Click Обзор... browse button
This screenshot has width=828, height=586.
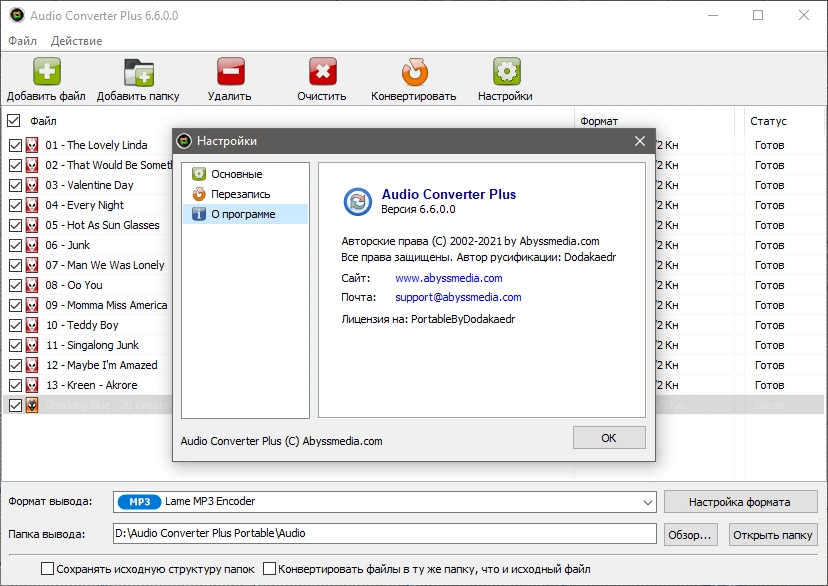click(690, 535)
